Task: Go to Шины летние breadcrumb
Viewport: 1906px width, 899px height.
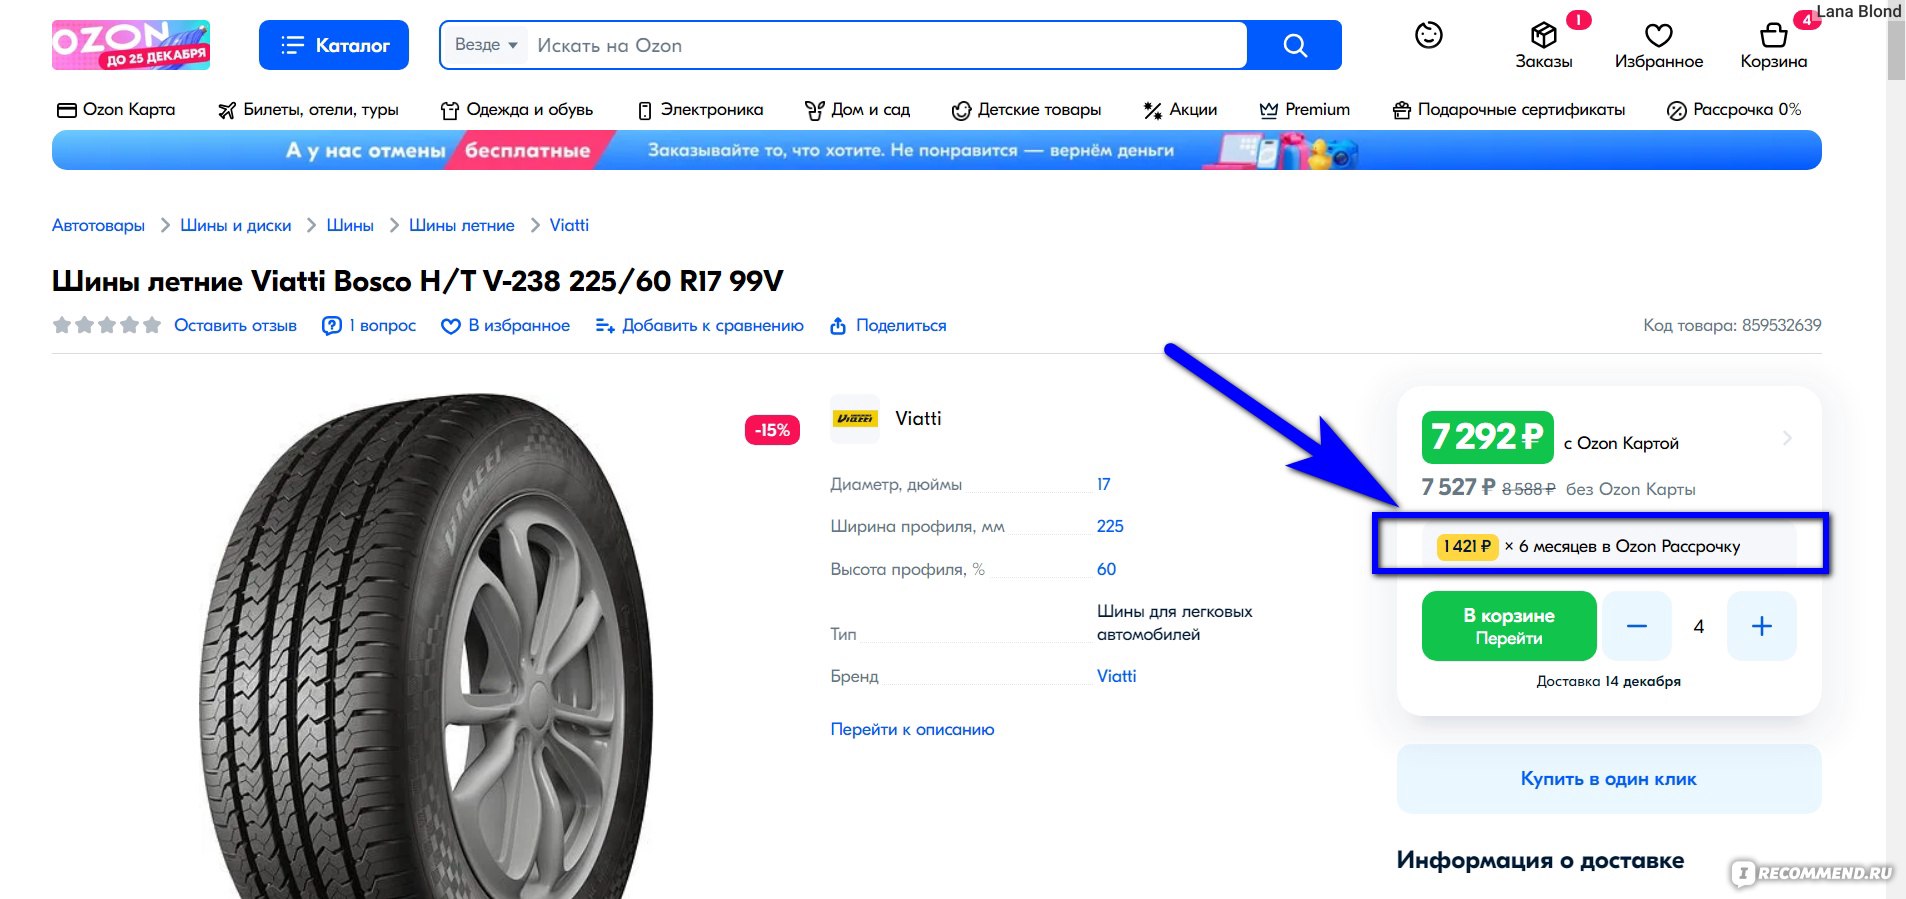Action: (462, 226)
